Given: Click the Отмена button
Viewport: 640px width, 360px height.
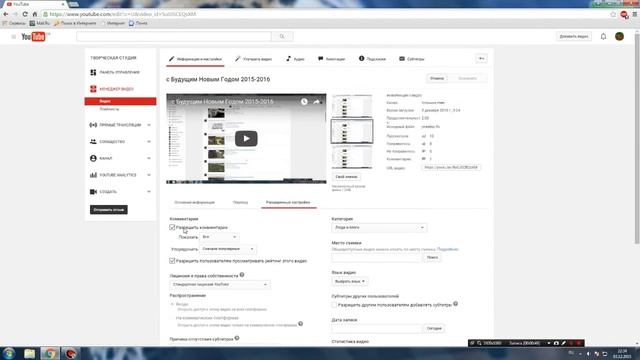Looking at the screenshot, I should click(437, 78).
